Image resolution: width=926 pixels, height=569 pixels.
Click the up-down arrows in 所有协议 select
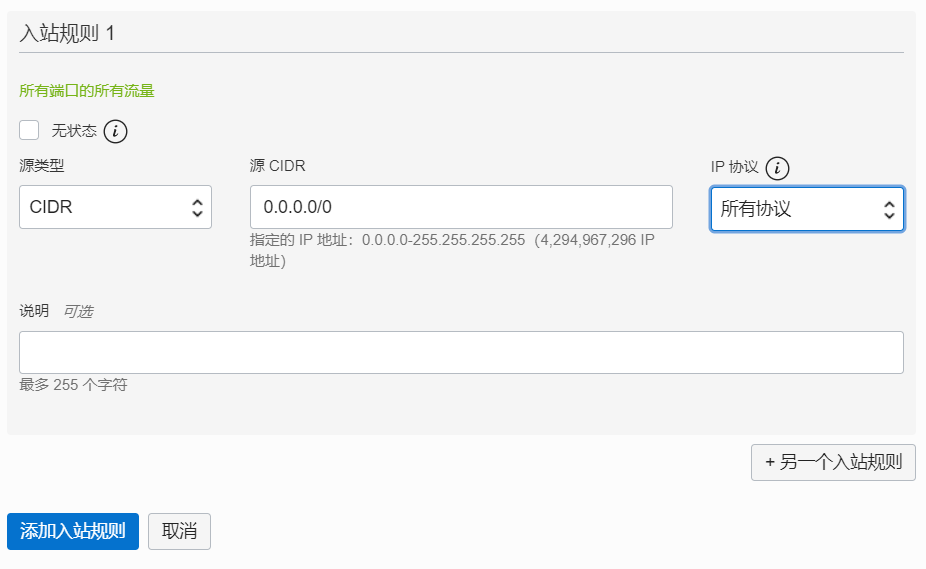point(889,209)
